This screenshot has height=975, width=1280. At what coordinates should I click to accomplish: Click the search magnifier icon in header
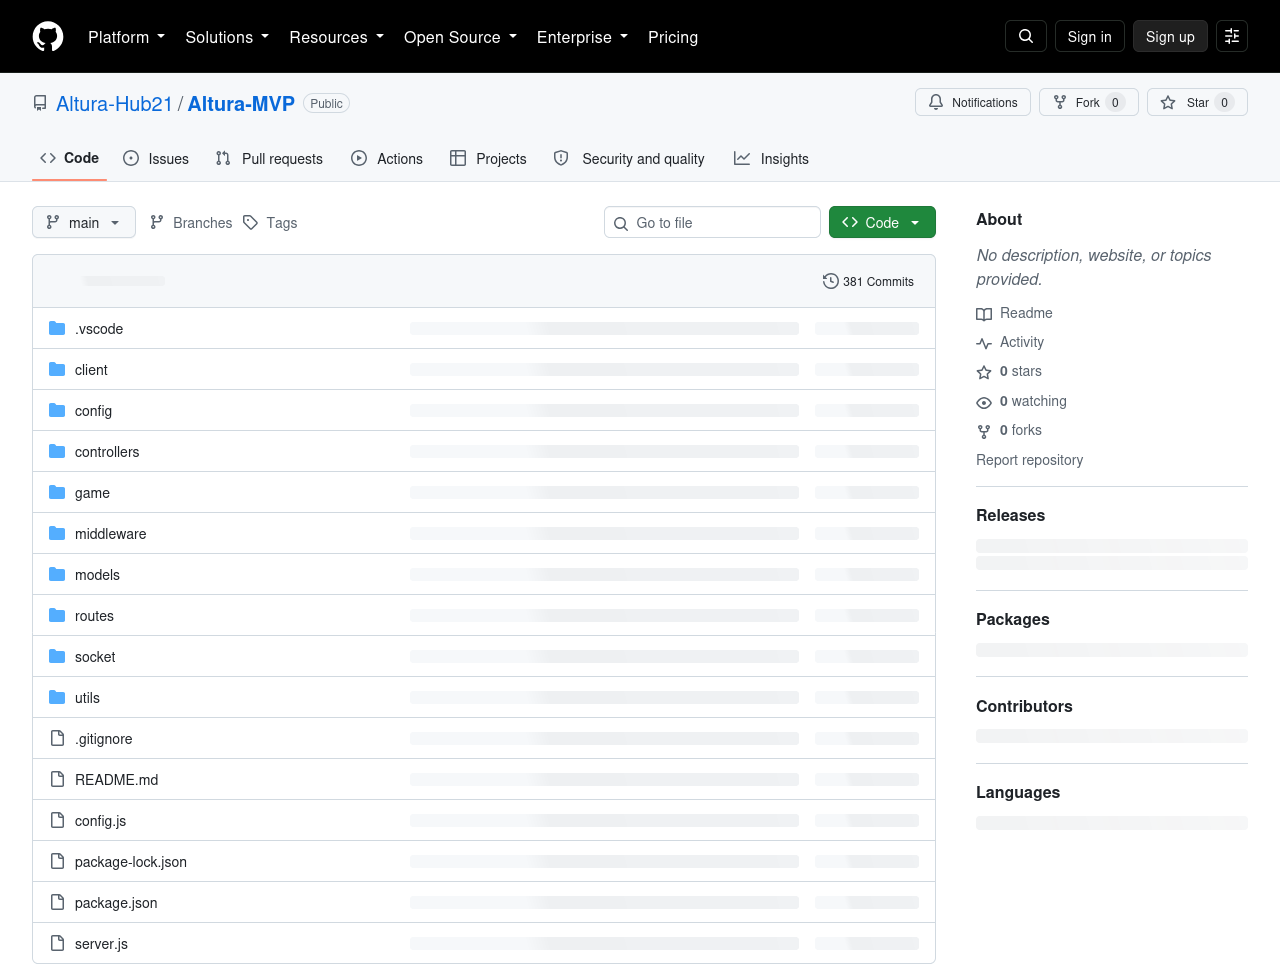(1026, 36)
